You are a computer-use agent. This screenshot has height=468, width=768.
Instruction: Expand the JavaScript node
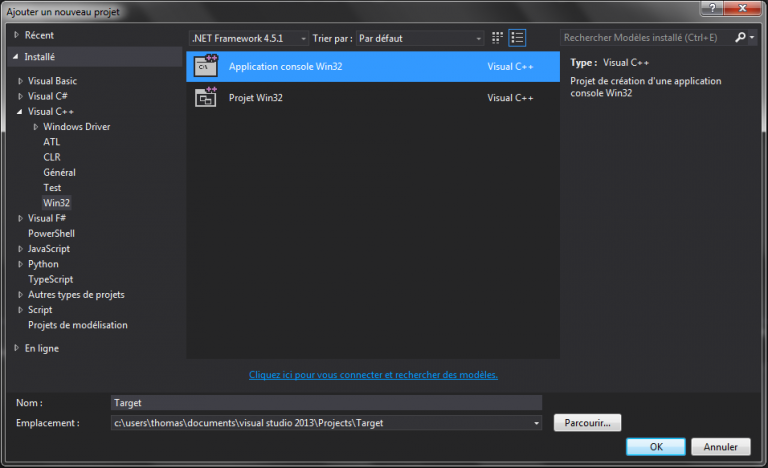tap(20, 249)
